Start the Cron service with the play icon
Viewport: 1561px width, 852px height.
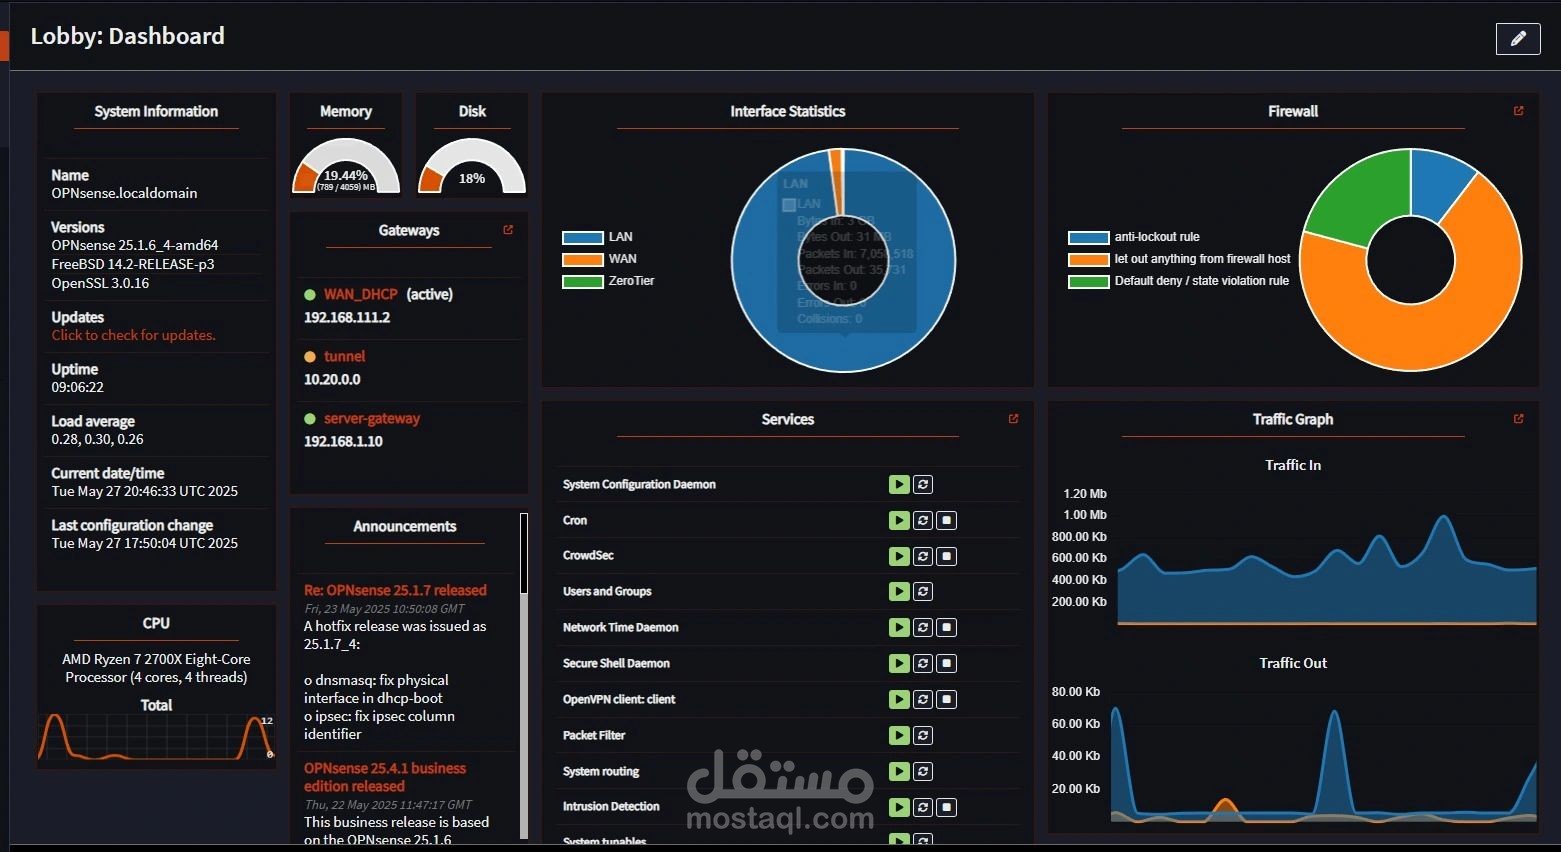click(898, 520)
